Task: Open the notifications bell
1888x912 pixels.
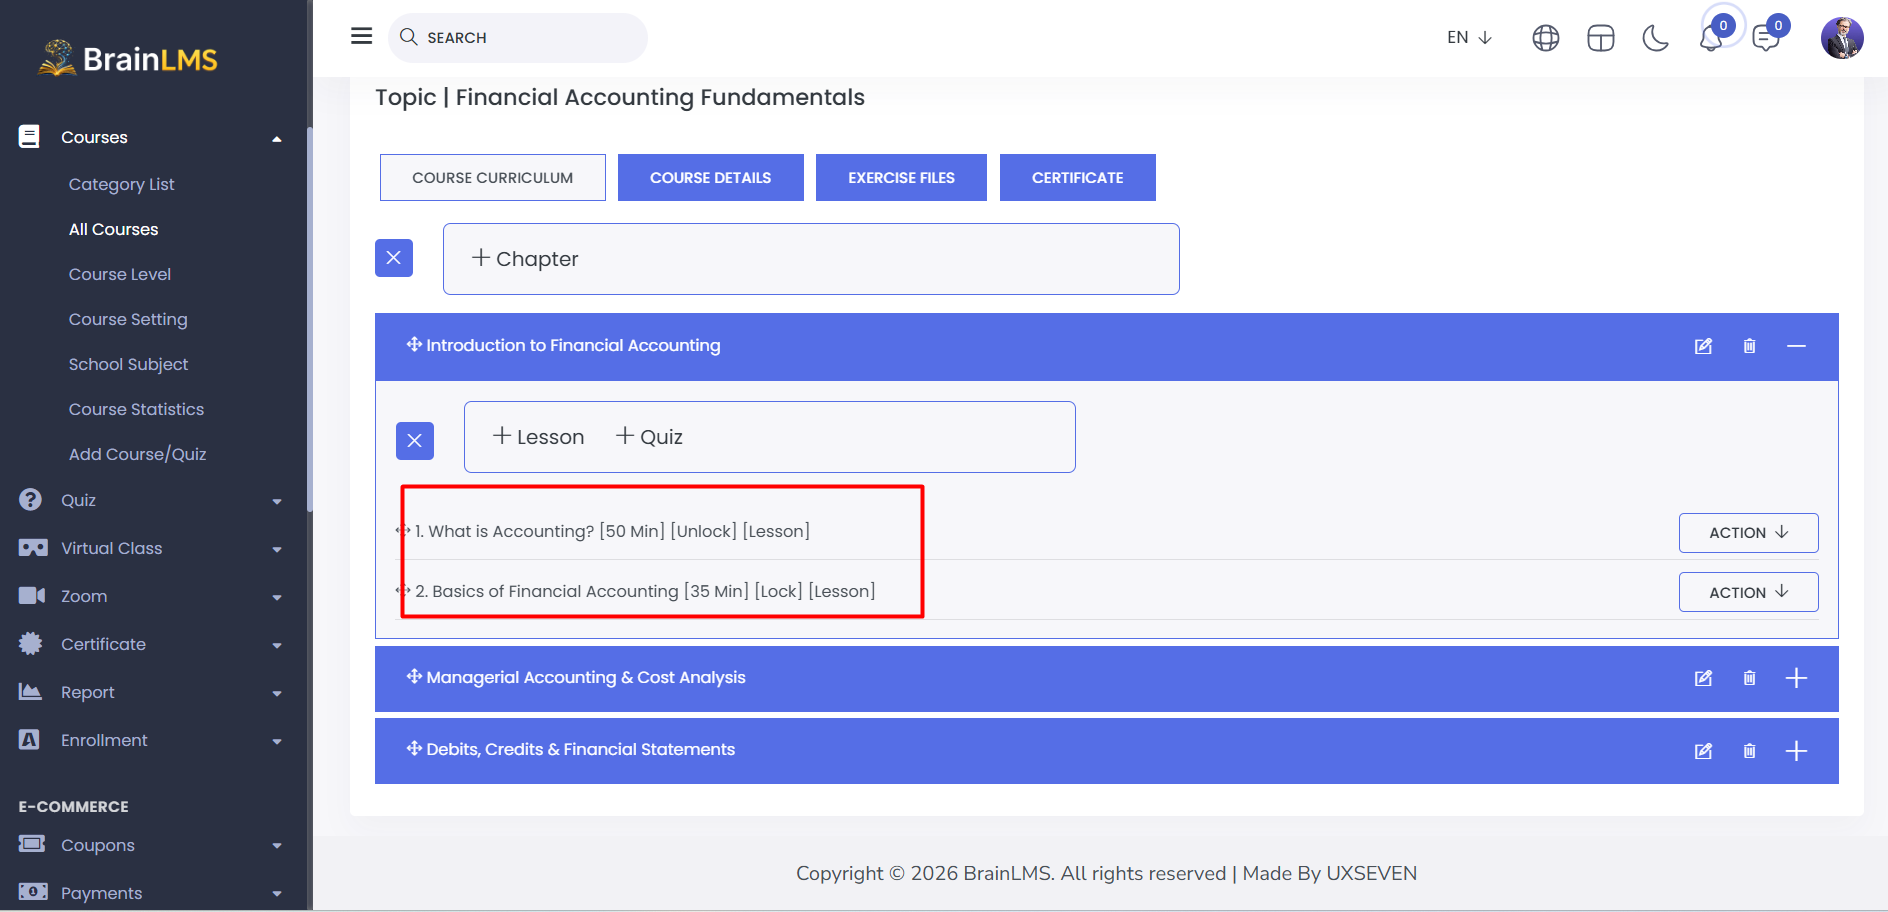Action: click(x=1711, y=38)
